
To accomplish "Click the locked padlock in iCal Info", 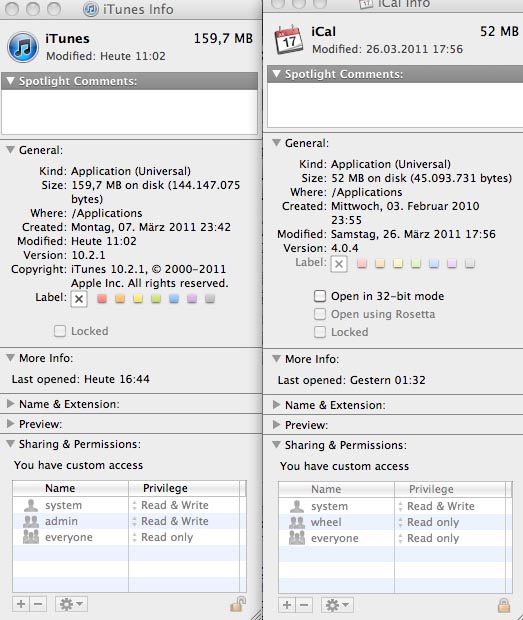I will point(503,605).
